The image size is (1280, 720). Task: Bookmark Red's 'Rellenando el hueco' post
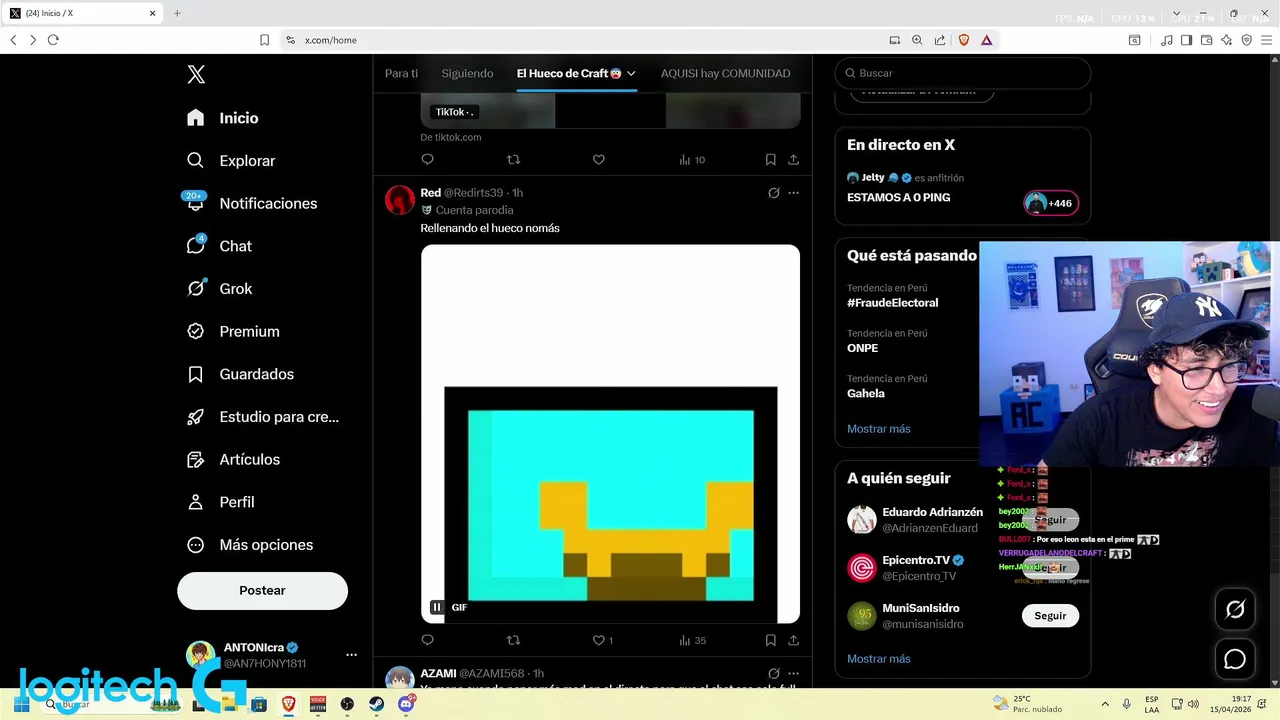pos(770,640)
